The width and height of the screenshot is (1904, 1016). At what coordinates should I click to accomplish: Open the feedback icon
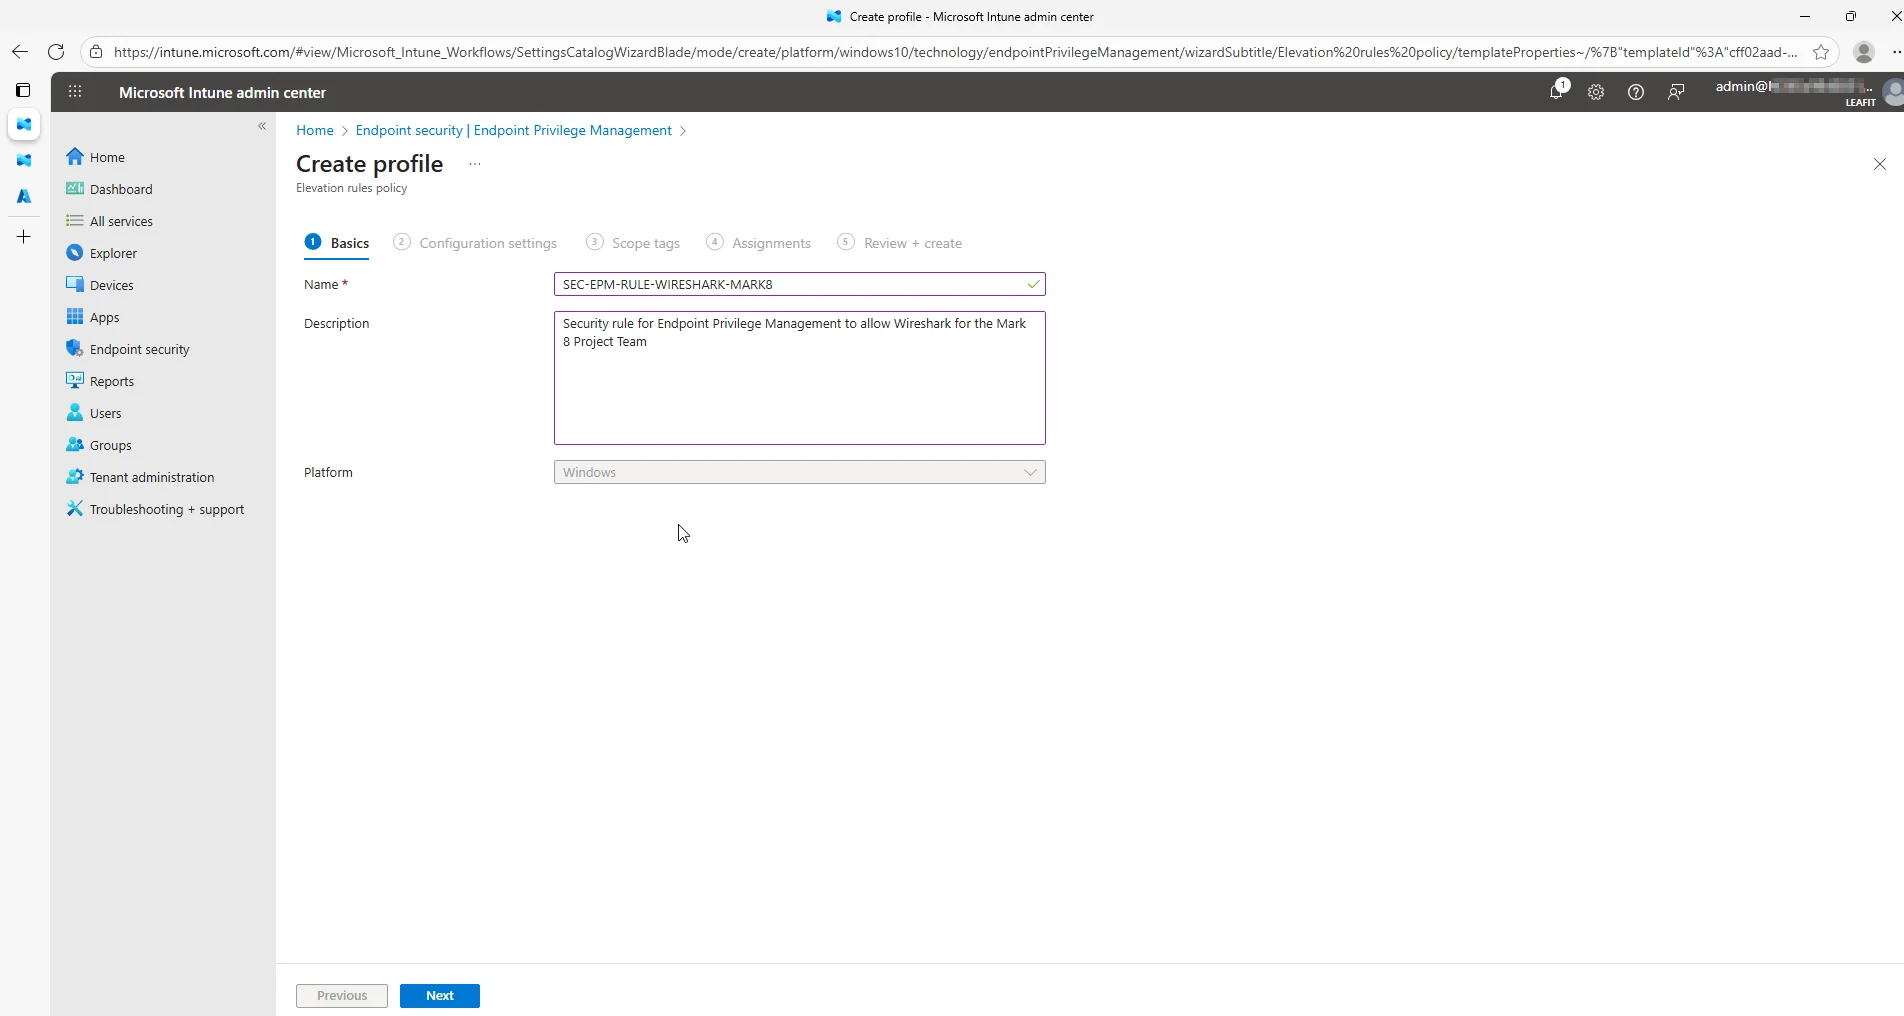click(1676, 92)
